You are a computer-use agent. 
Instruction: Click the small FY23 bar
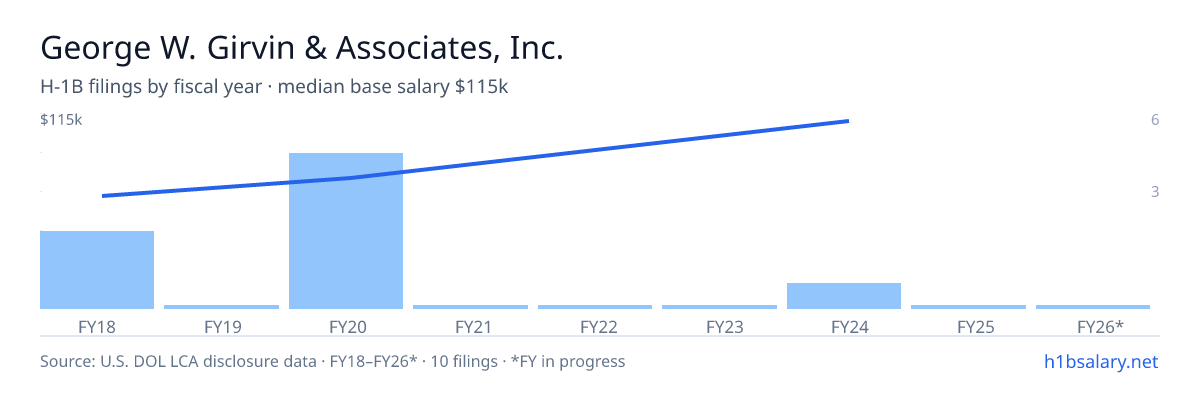click(719, 307)
